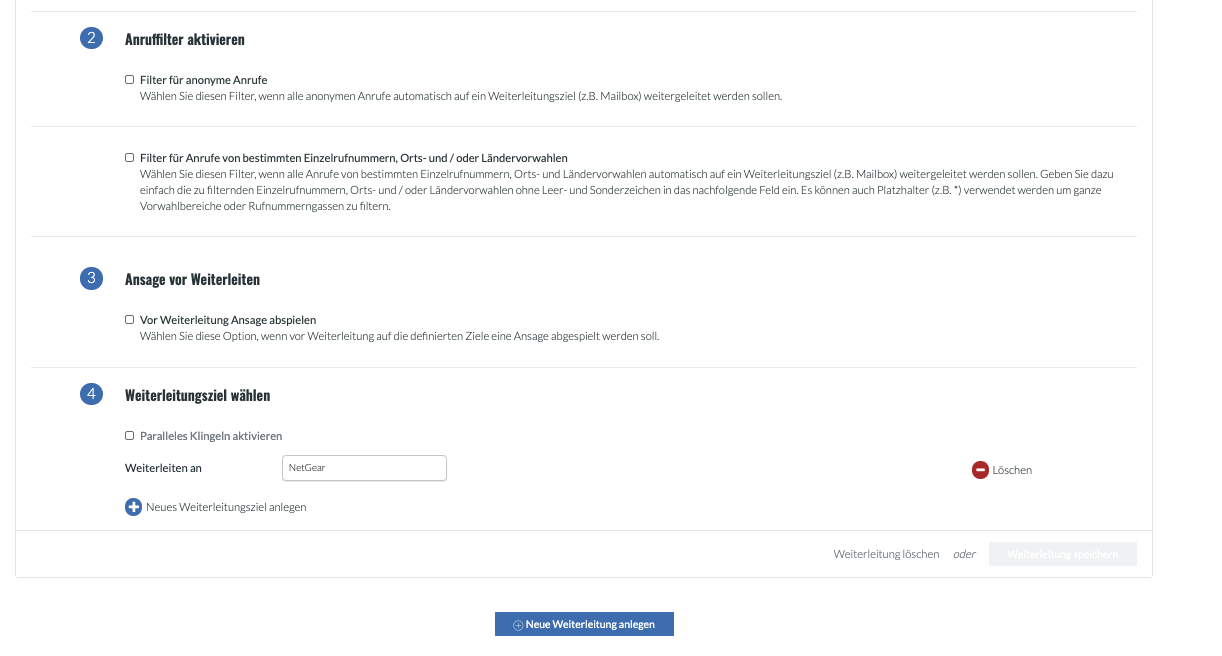1222x656 pixels.
Task: Click the Ansage vor Weiterleiten heading
Action: pos(192,280)
